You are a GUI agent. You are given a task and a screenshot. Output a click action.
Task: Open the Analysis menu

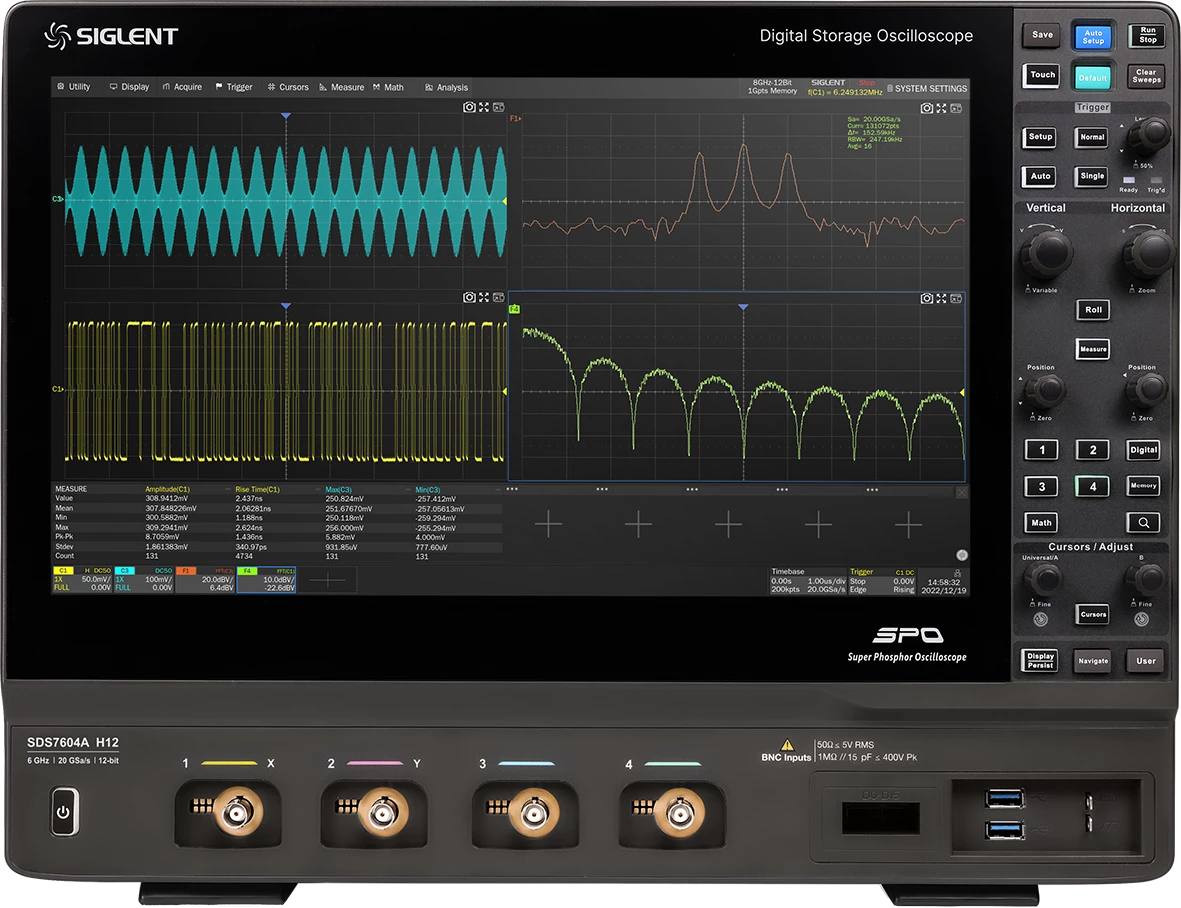click(x=447, y=87)
